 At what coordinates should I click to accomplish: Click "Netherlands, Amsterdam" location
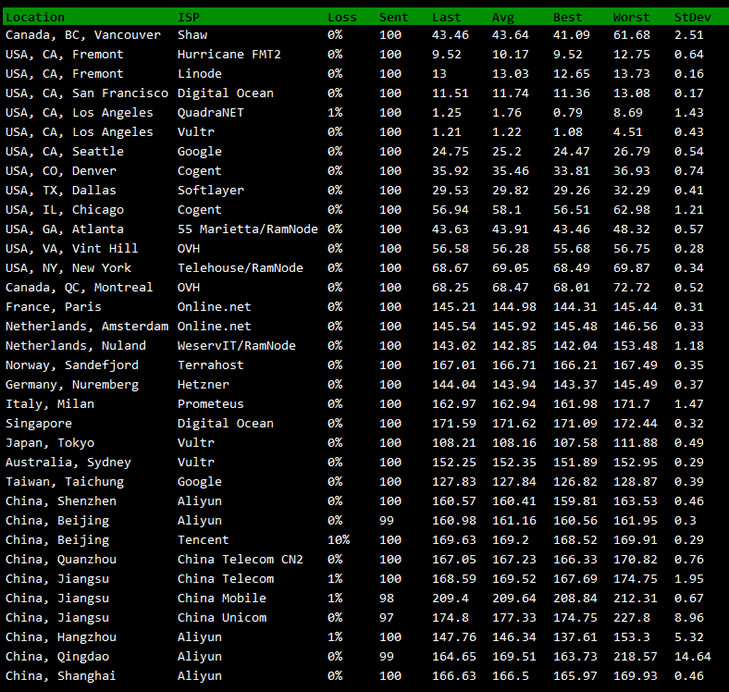click(x=86, y=326)
